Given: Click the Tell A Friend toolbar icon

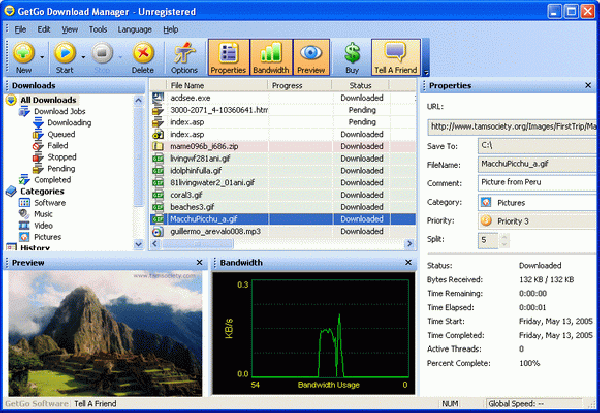Looking at the screenshot, I should coord(395,57).
